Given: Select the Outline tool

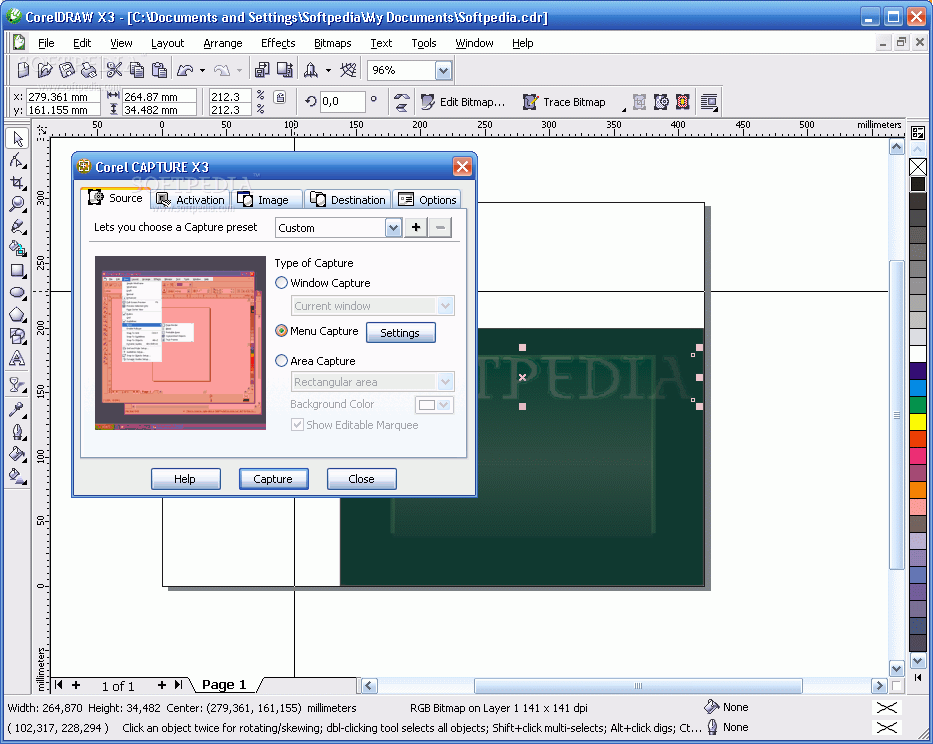Looking at the screenshot, I should (17, 432).
